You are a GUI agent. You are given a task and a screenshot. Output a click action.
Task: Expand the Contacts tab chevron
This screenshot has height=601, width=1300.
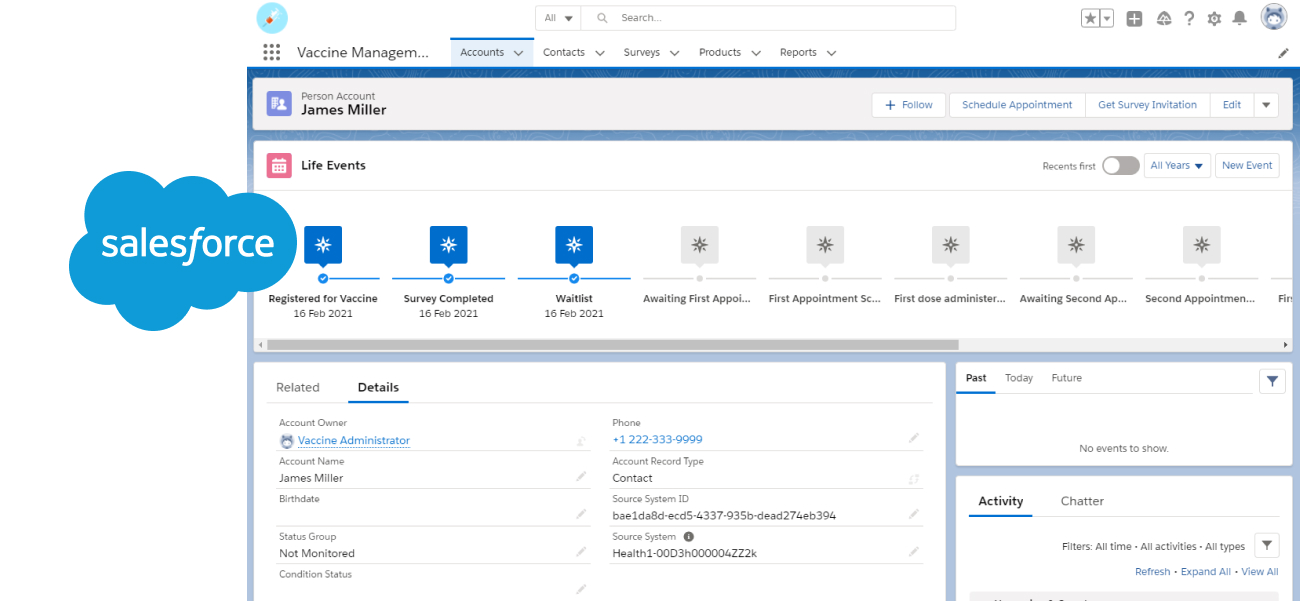[x=600, y=53]
